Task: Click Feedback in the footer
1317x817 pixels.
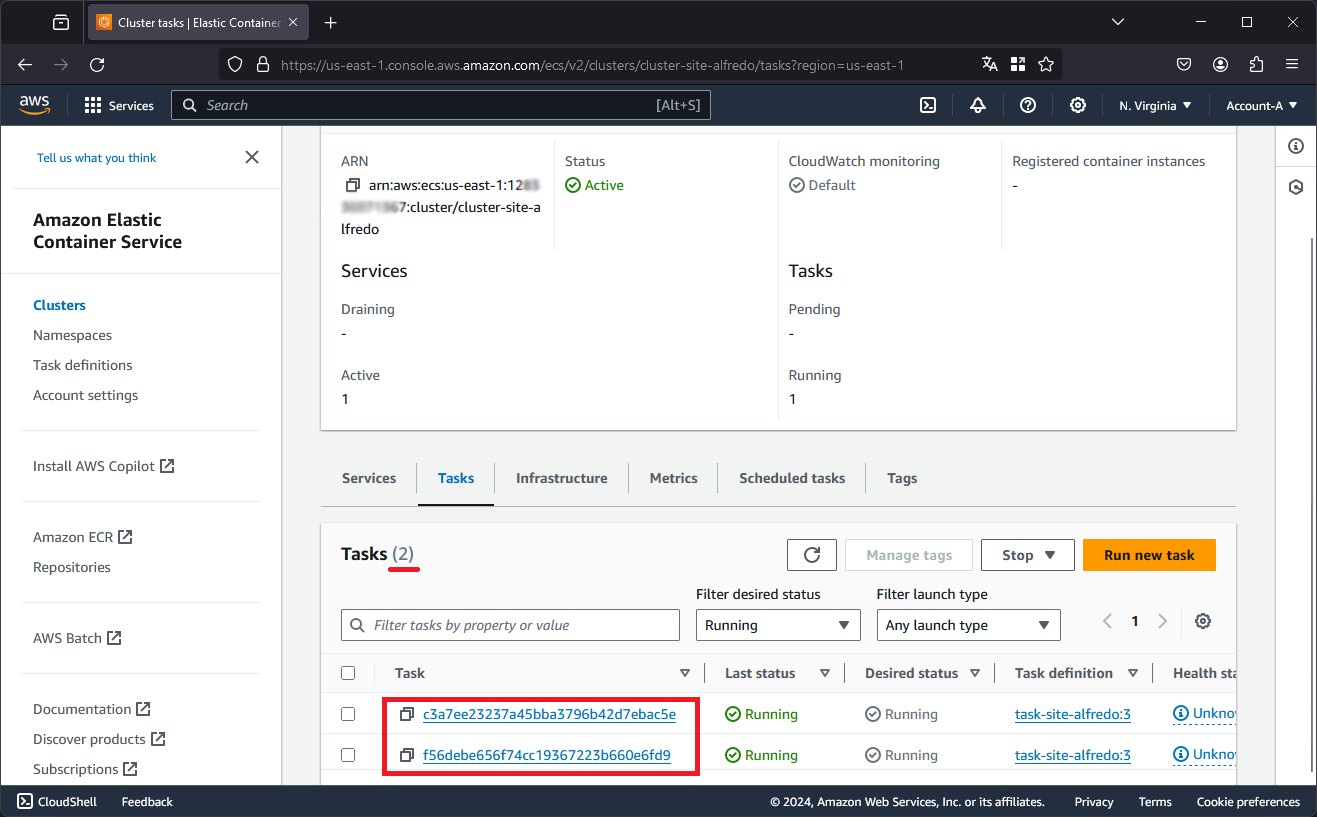Action: pos(147,801)
